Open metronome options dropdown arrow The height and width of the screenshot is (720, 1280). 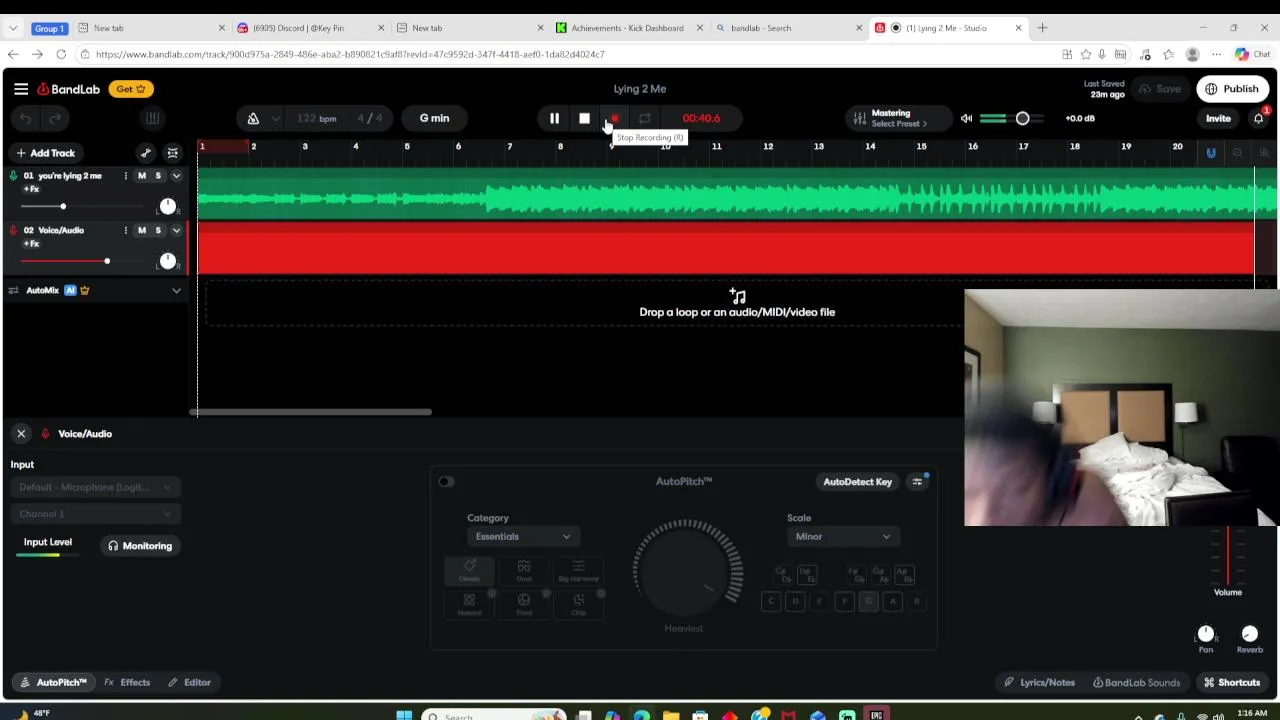(276, 119)
